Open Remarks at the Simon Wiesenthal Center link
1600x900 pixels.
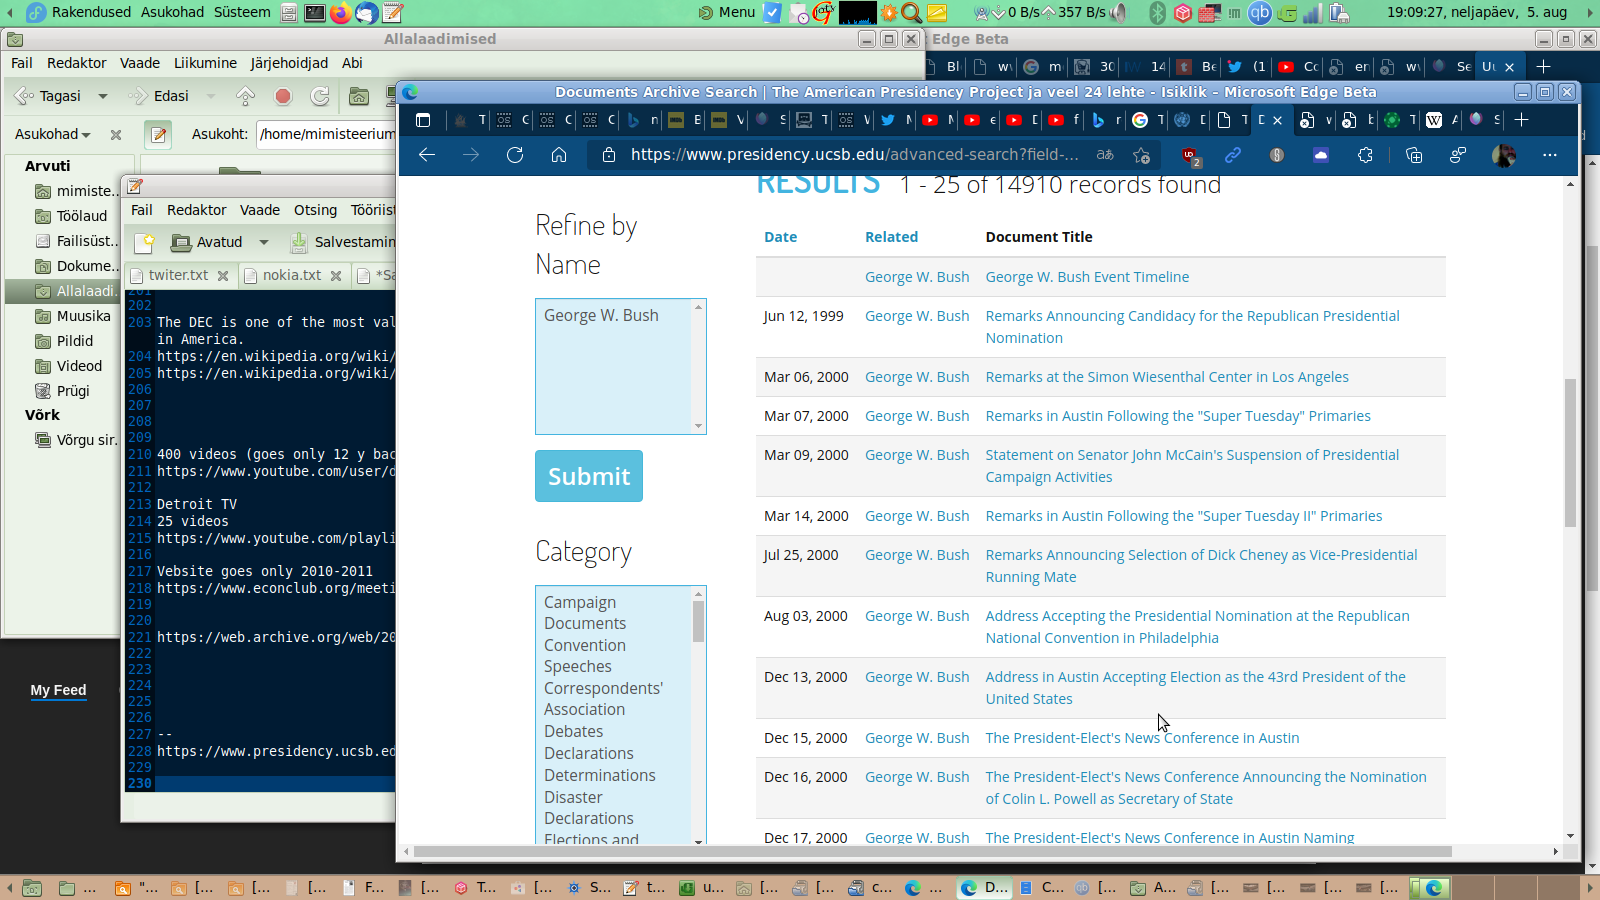click(1167, 377)
